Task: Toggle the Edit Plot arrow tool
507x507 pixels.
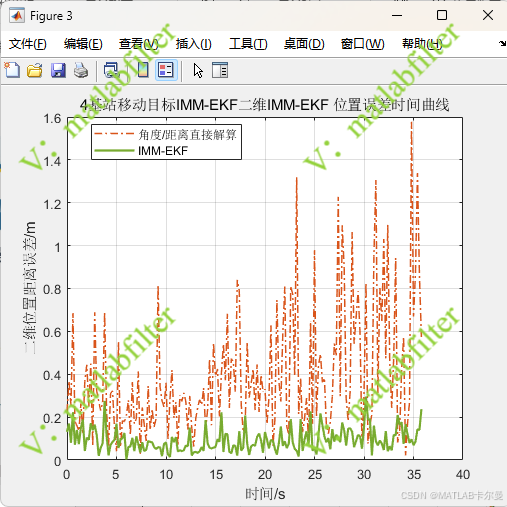Action: click(x=198, y=70)
